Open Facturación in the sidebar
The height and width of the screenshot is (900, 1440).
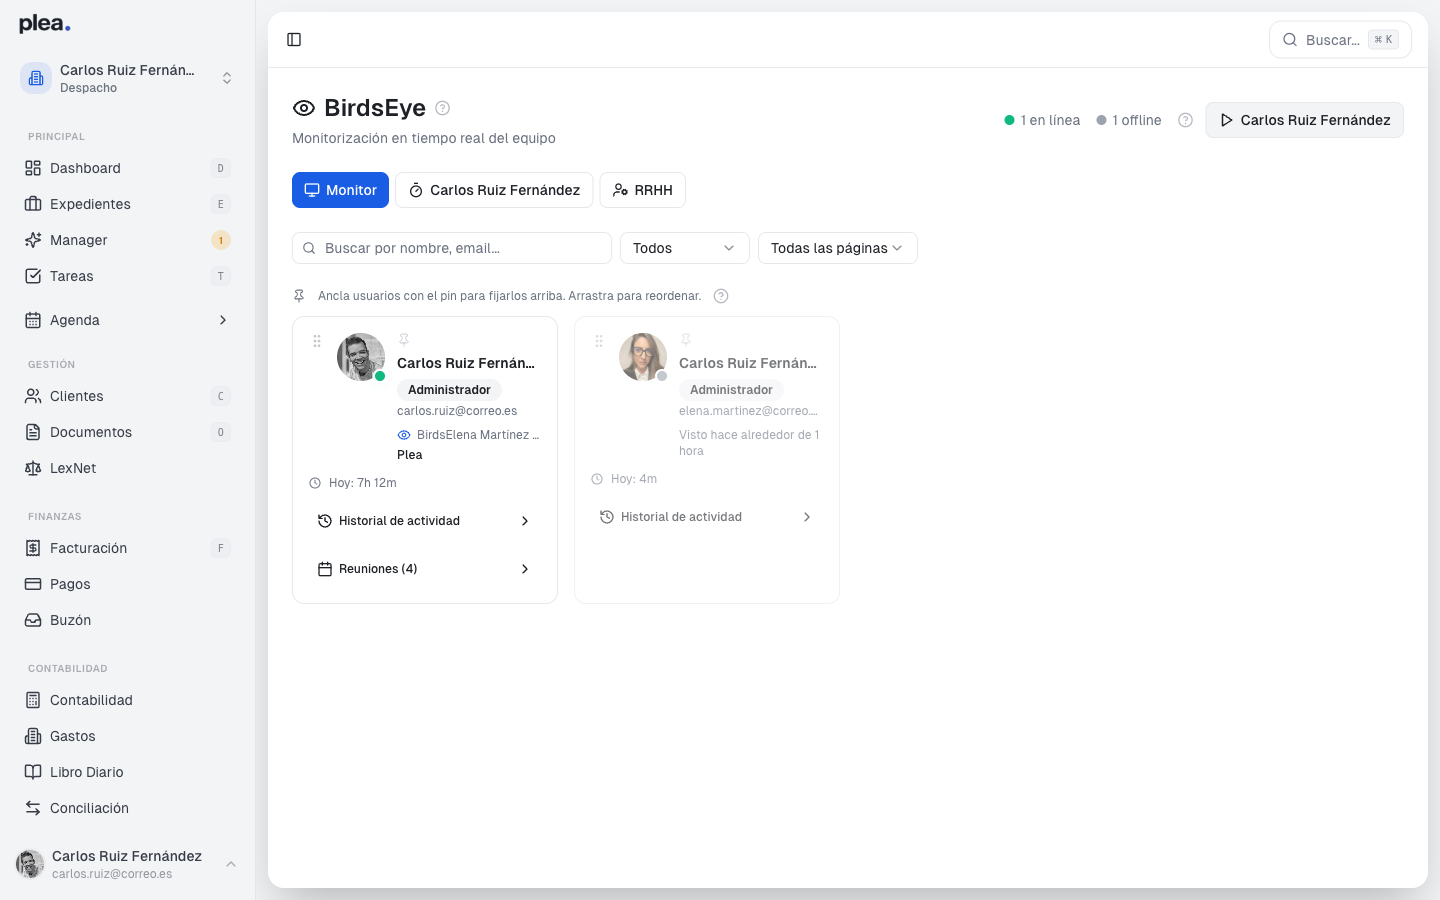point(127,548)
